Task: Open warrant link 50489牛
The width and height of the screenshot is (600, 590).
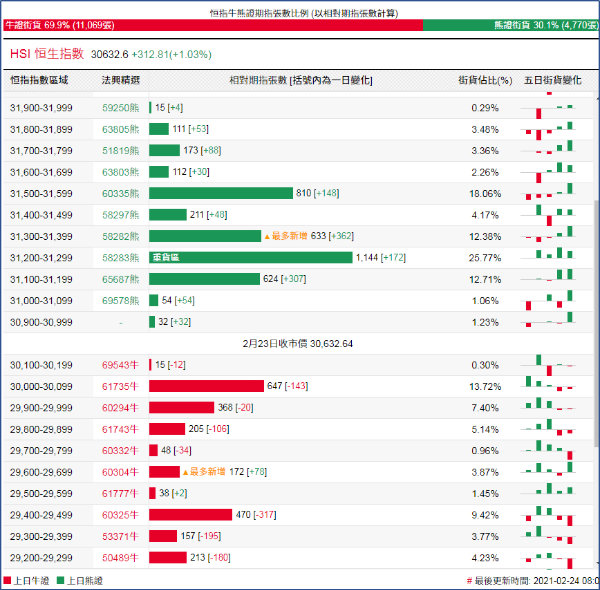Action: point(120,558)
